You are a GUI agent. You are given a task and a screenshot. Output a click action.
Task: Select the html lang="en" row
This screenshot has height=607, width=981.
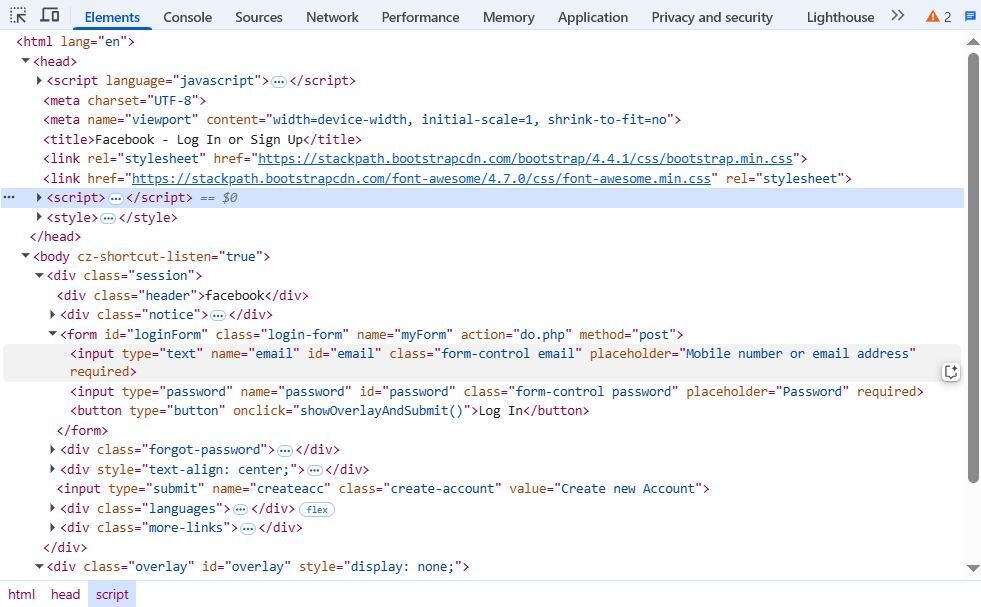[x=75, y=42]
